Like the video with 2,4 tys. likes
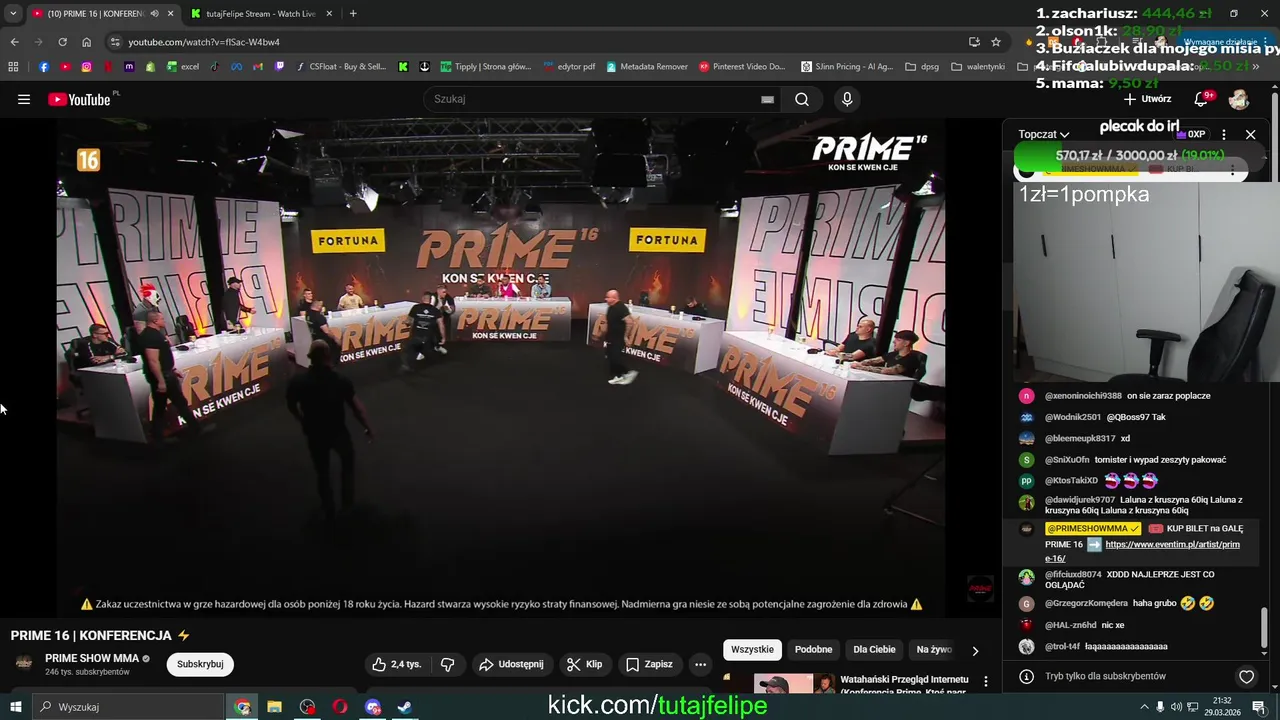Image resolution: width=1280 pixels, height=720 pixels. 397,664
